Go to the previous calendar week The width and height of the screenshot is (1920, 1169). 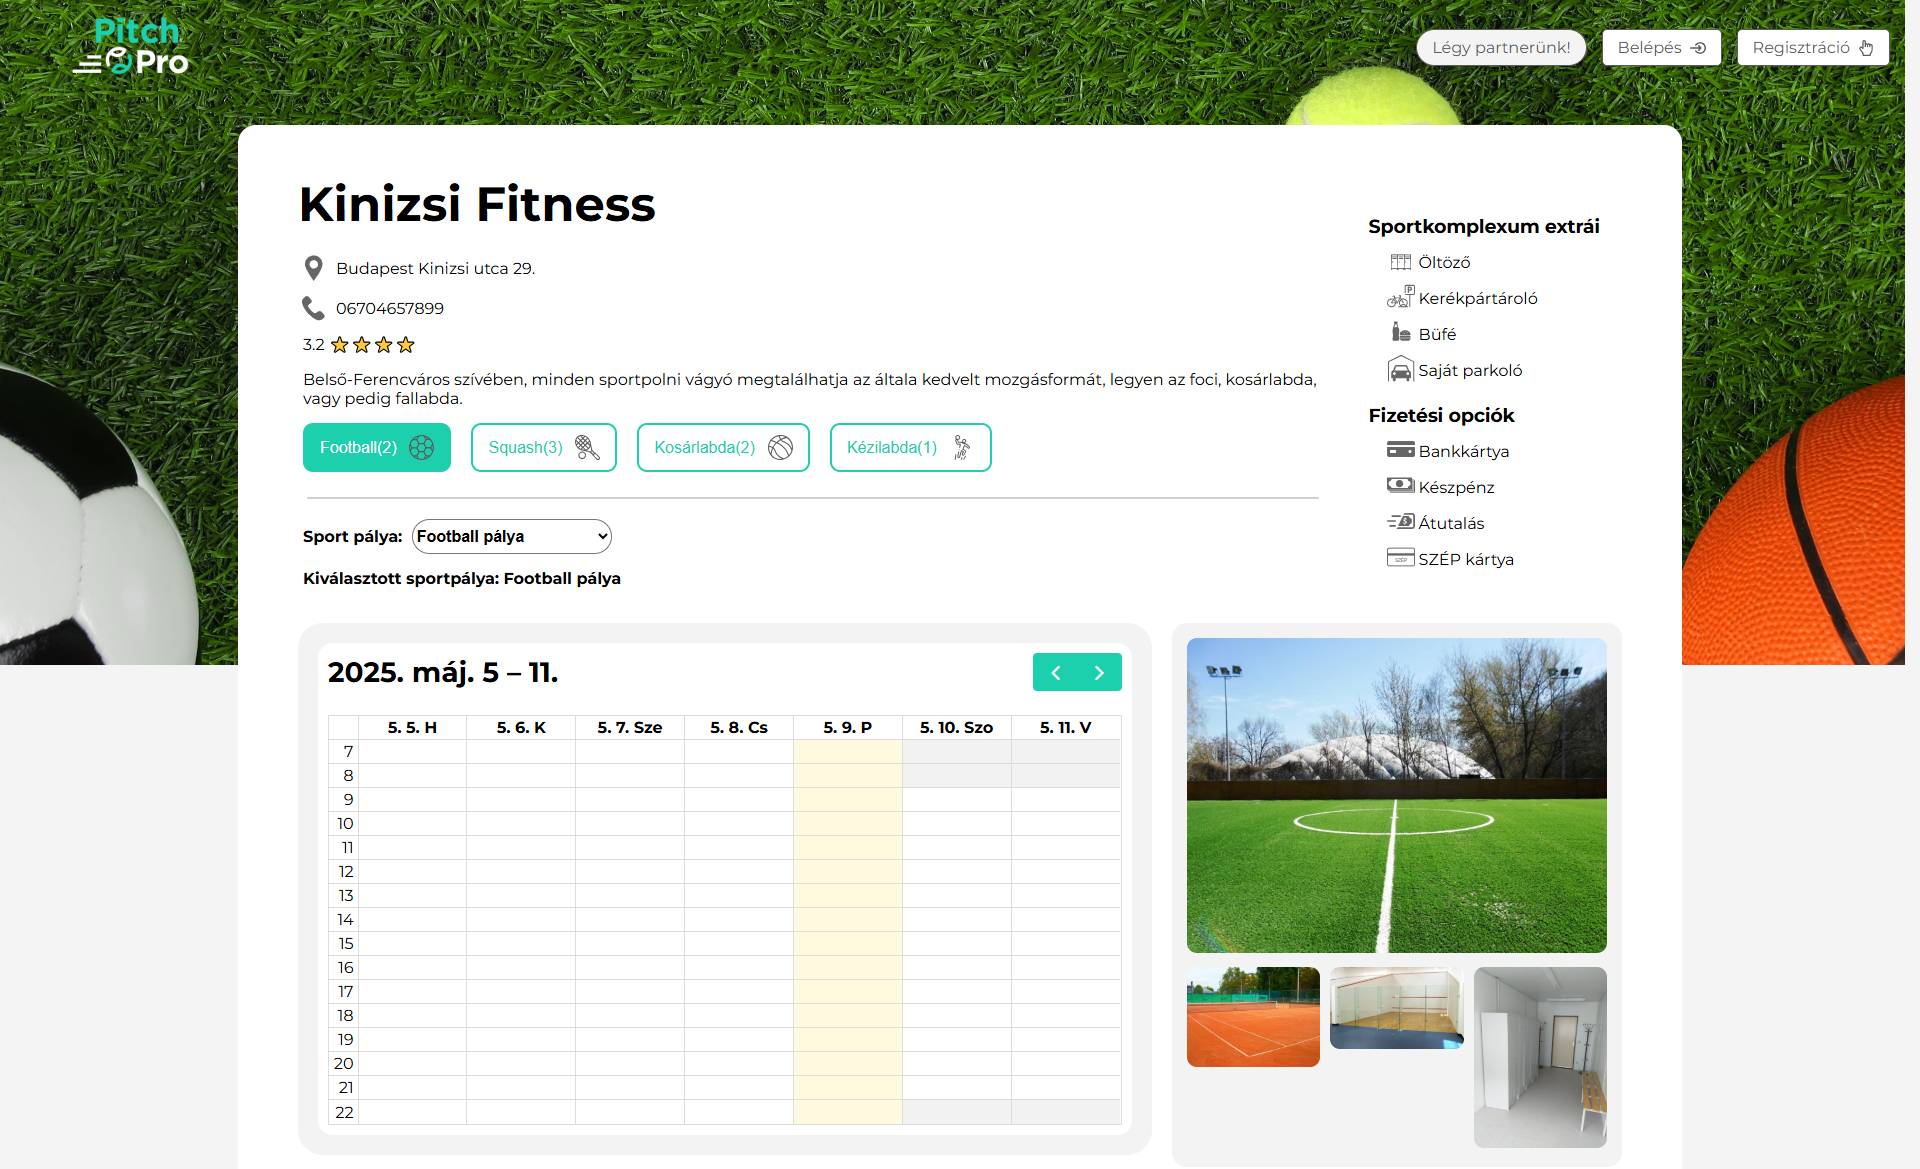coord(1055,673)
